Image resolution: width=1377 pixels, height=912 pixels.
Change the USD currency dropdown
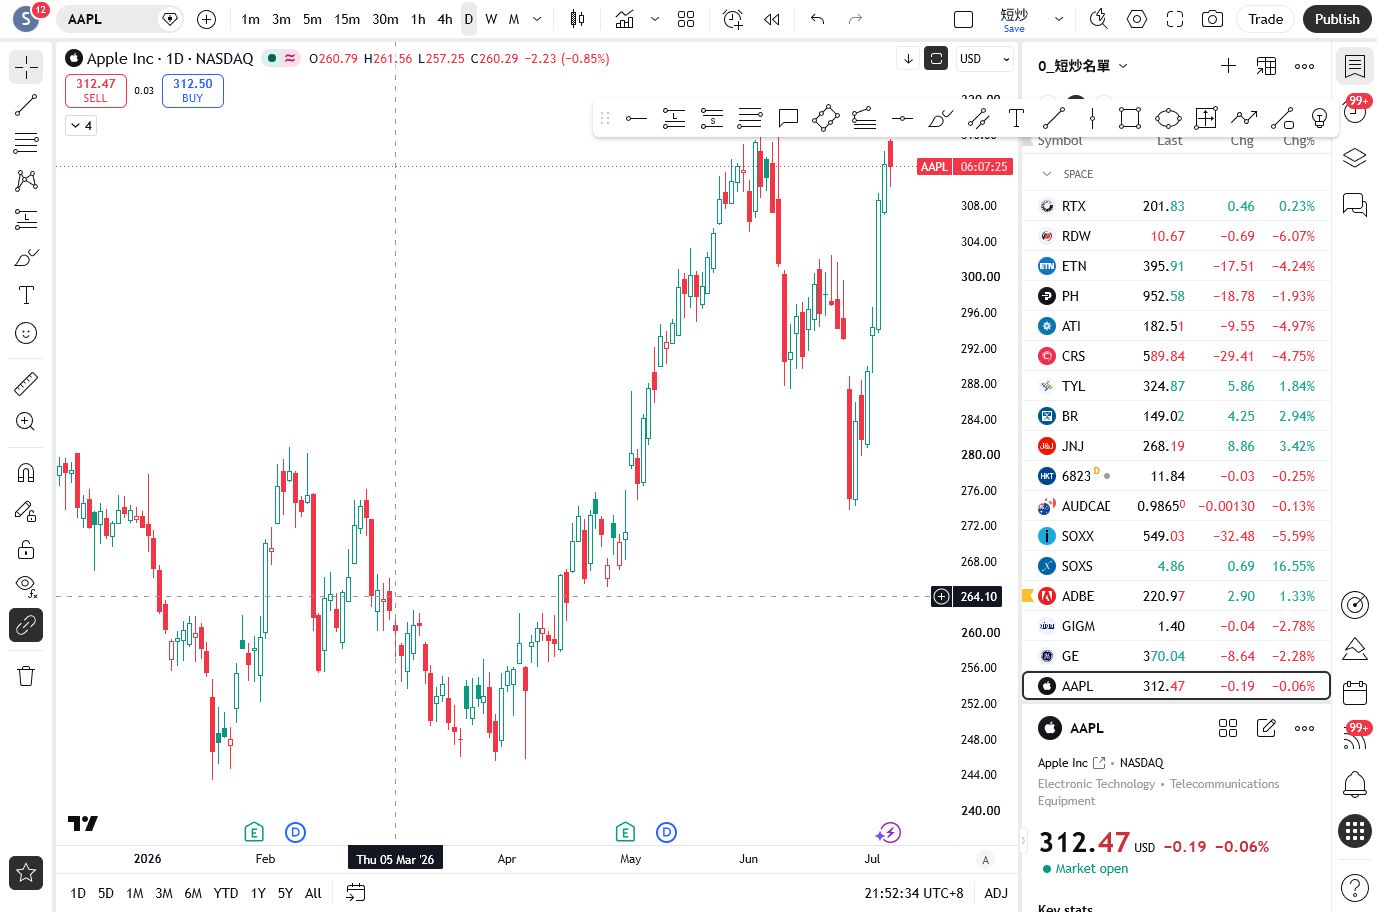[x=985, y=59]
